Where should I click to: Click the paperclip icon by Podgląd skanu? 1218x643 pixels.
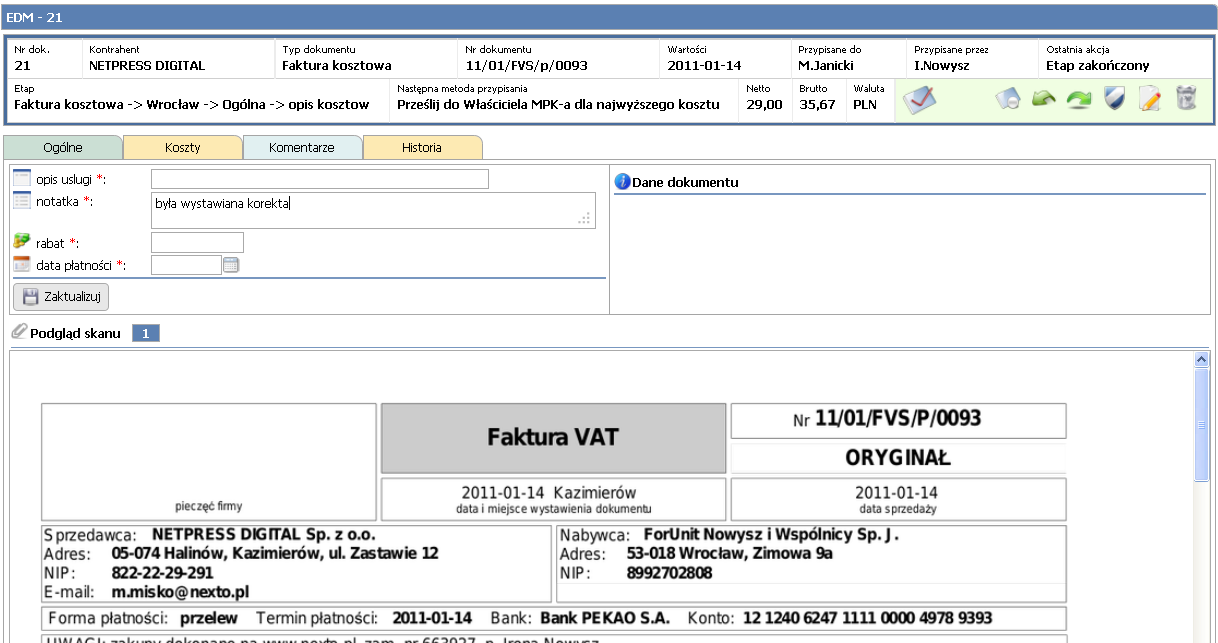[19, 332]
